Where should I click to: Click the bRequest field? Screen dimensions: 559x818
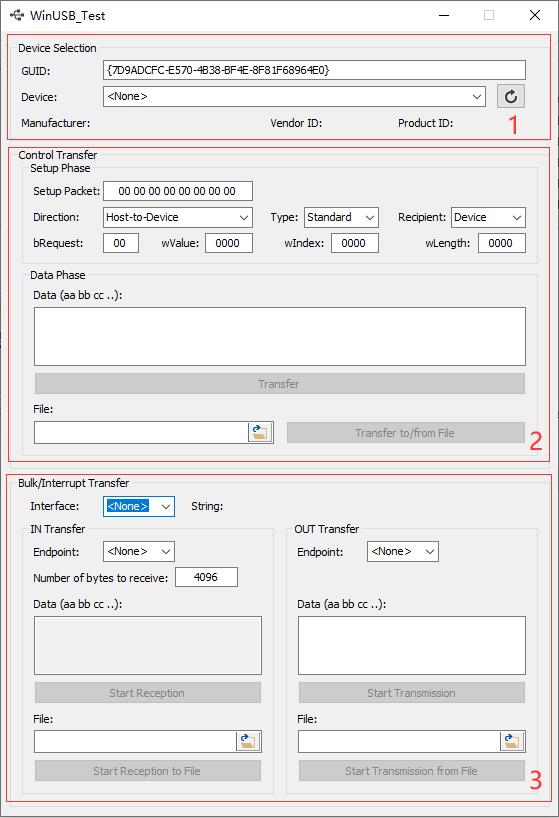[x=121, y=243]
